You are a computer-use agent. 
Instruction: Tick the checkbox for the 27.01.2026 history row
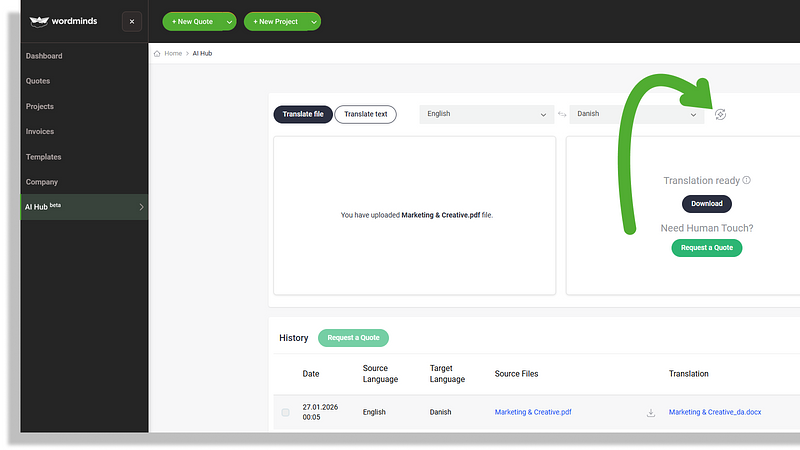[x=286, y=412]
